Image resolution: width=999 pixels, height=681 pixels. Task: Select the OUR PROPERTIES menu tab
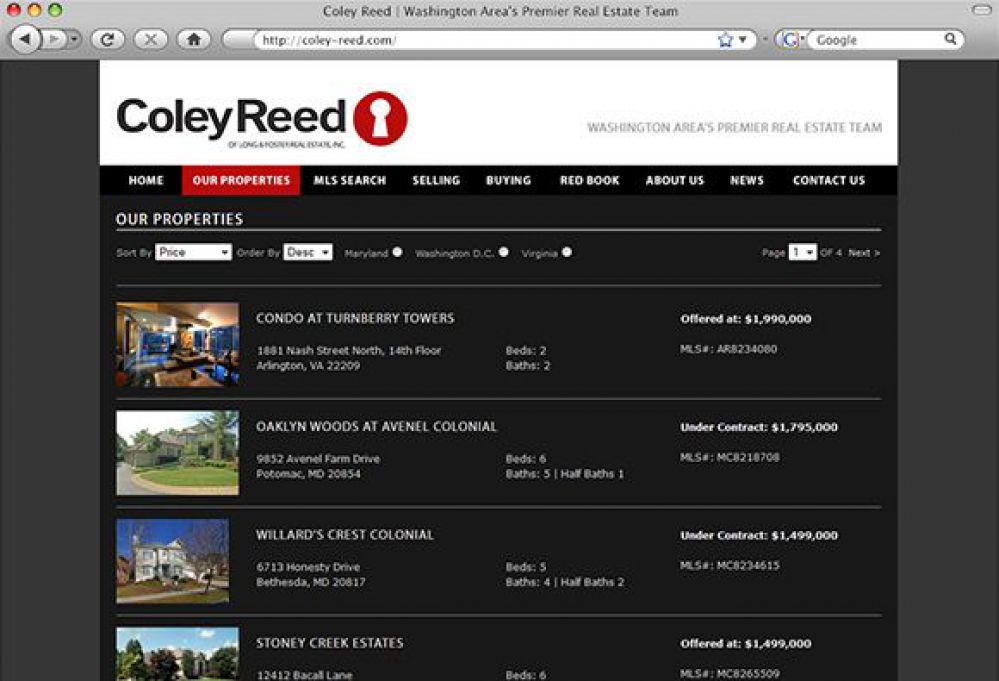coord(241,180)
